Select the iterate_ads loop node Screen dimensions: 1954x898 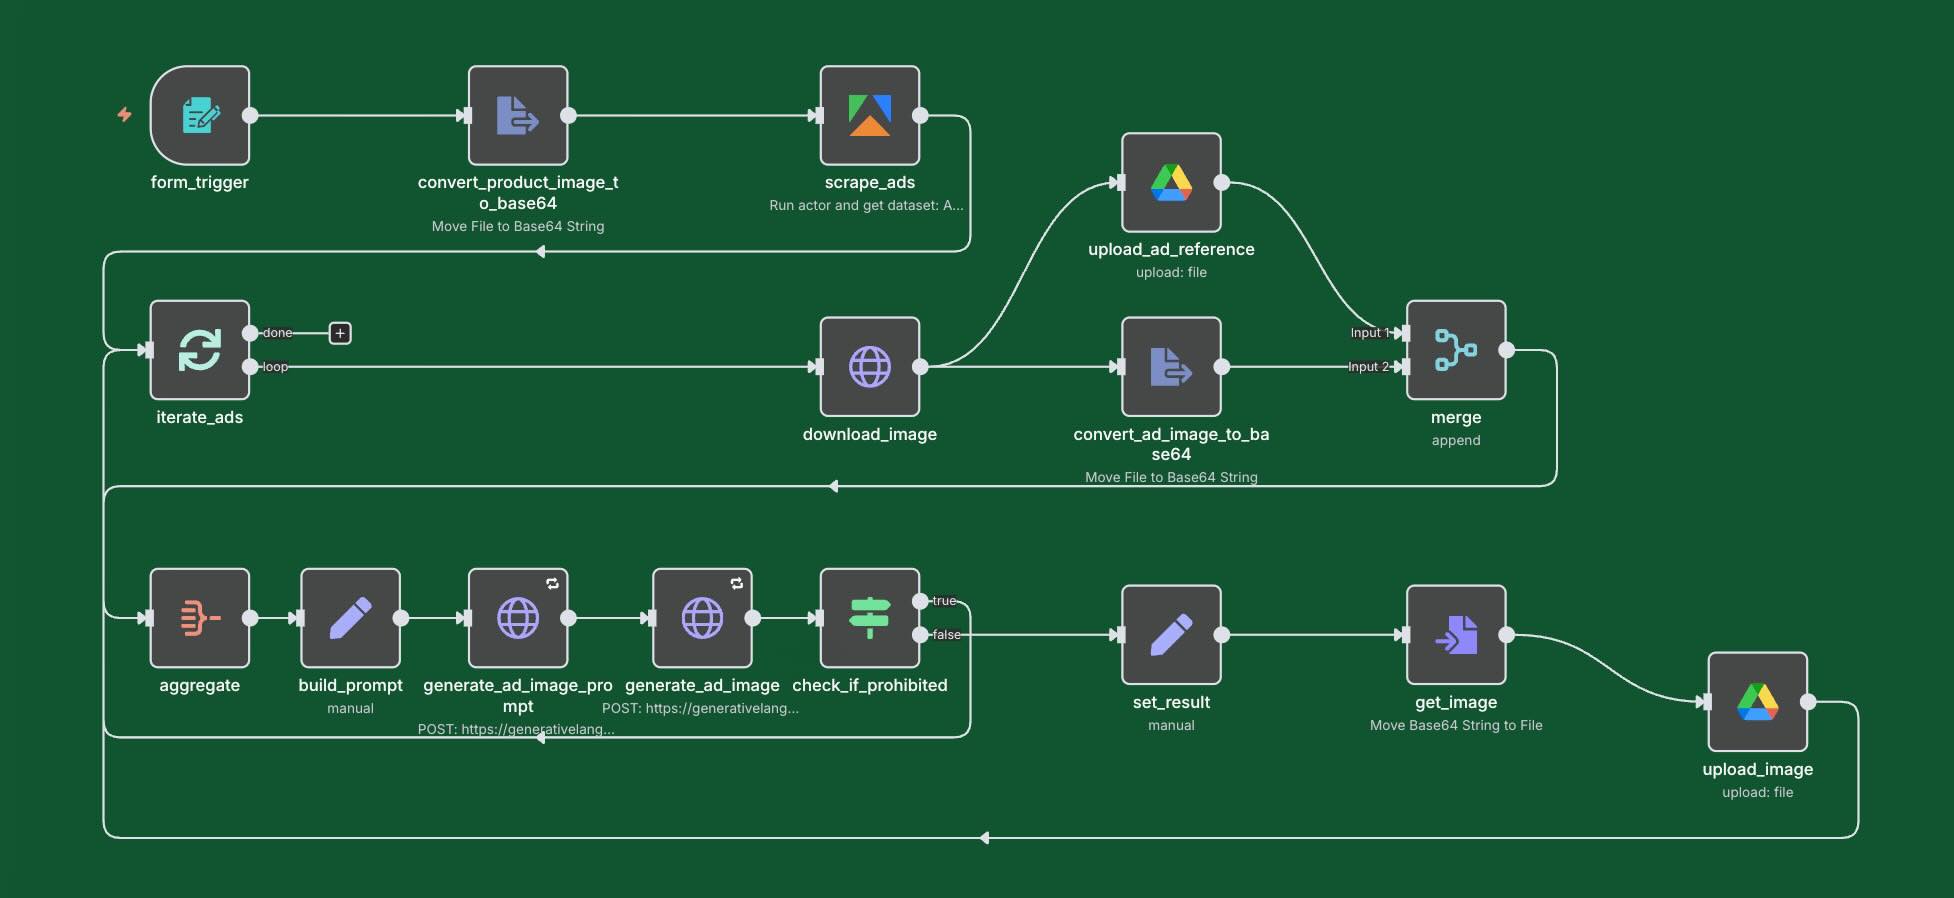click(x=200, y=350)
